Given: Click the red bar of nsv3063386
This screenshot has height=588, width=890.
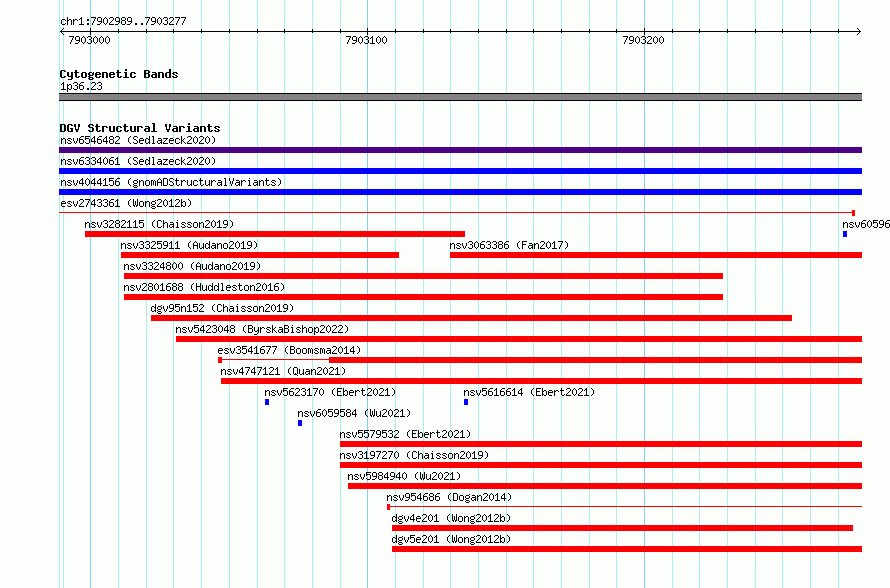Looking at the screenshot, I should coord(656,255).
